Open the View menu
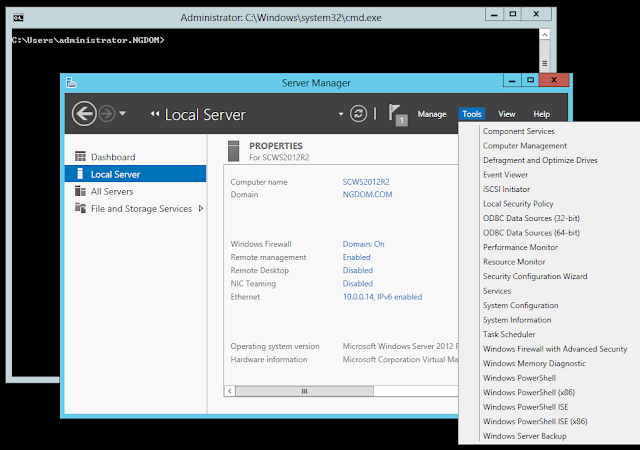Viewport: 640px width, 450px height. pyautogui.click(x=507, y=114)
